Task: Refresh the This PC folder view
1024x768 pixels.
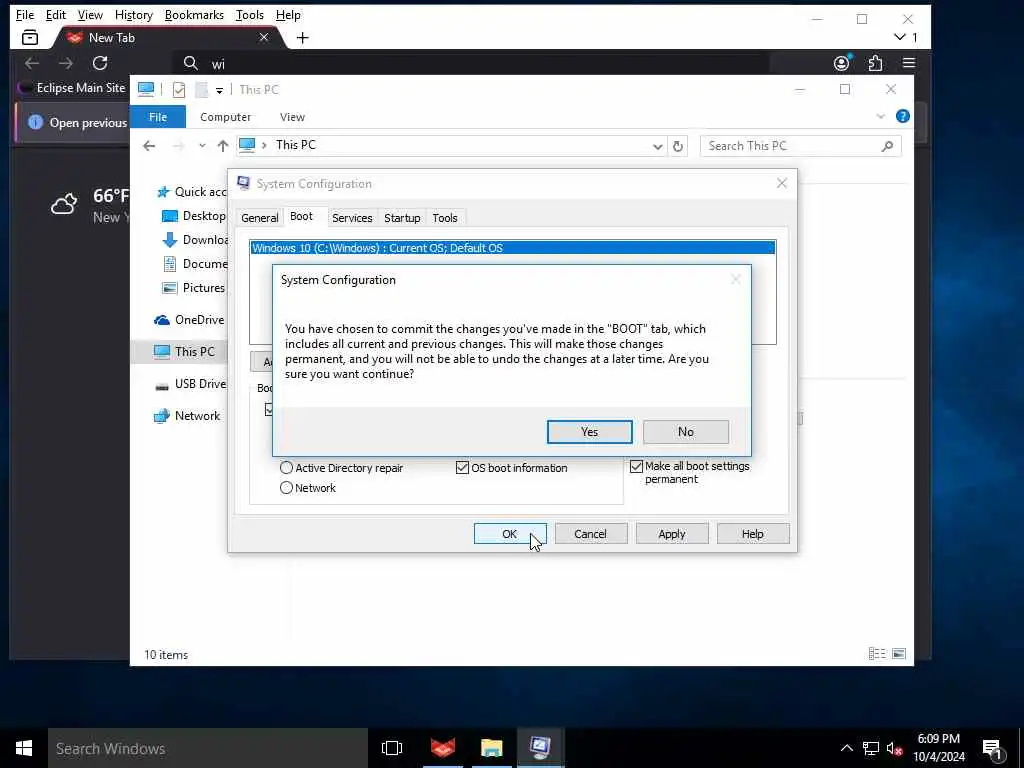Action: [x=678, y=146]
